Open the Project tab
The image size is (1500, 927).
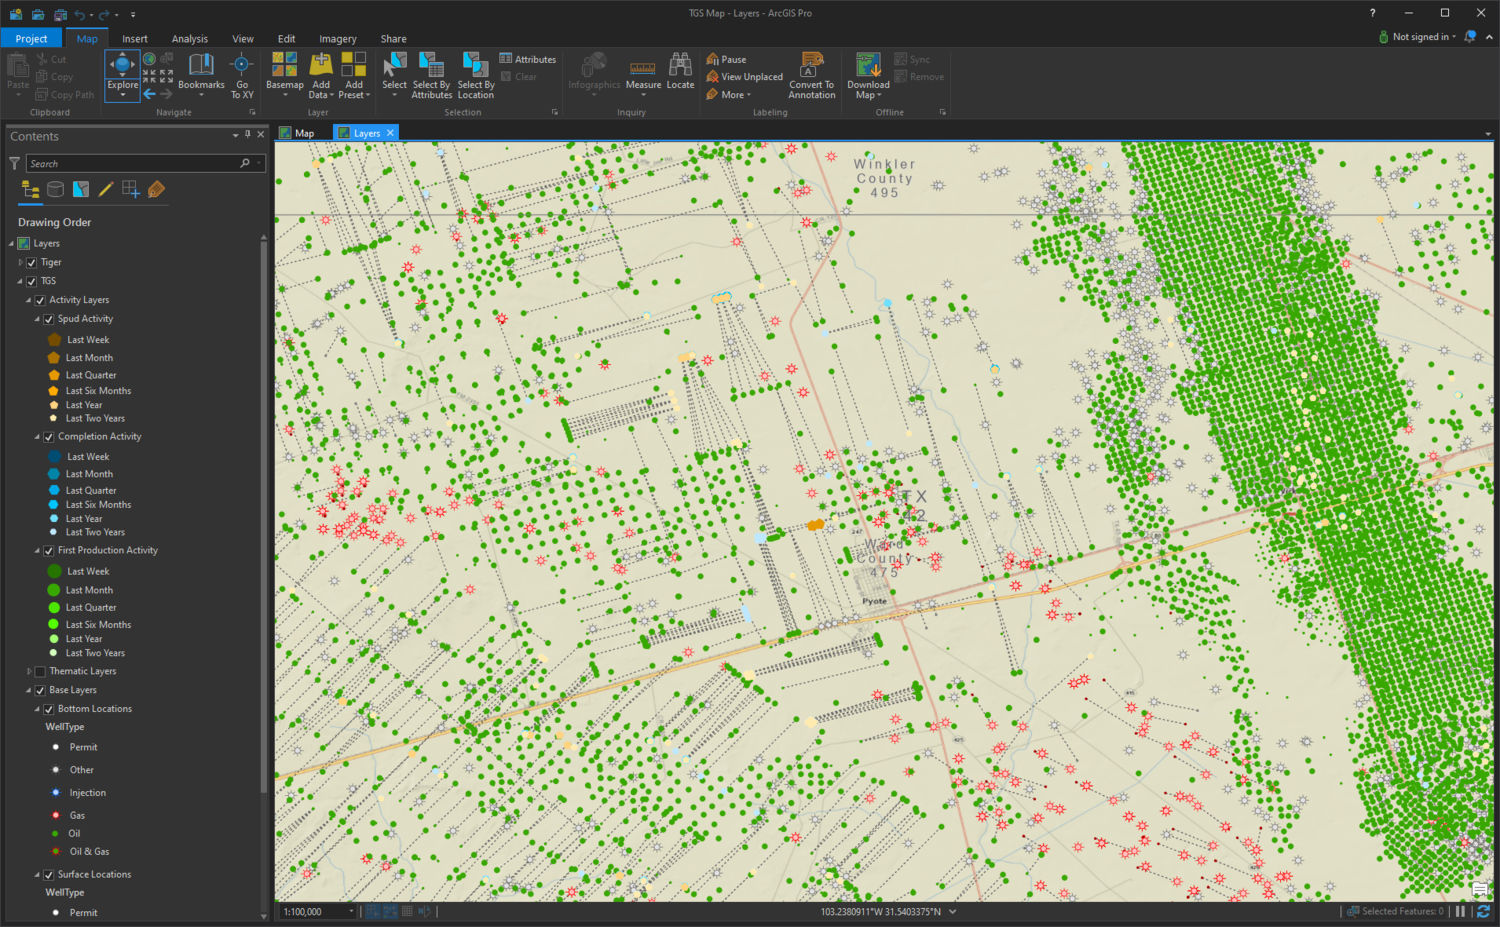tap(31, 38)
